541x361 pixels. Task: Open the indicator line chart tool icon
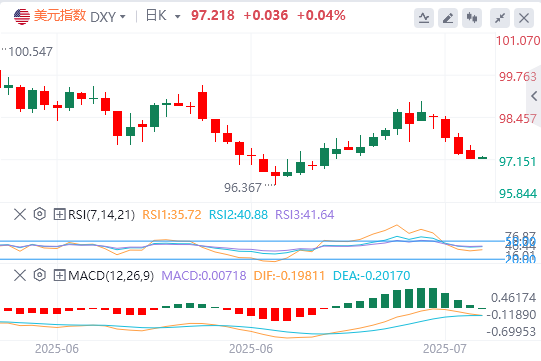point(424,18)
